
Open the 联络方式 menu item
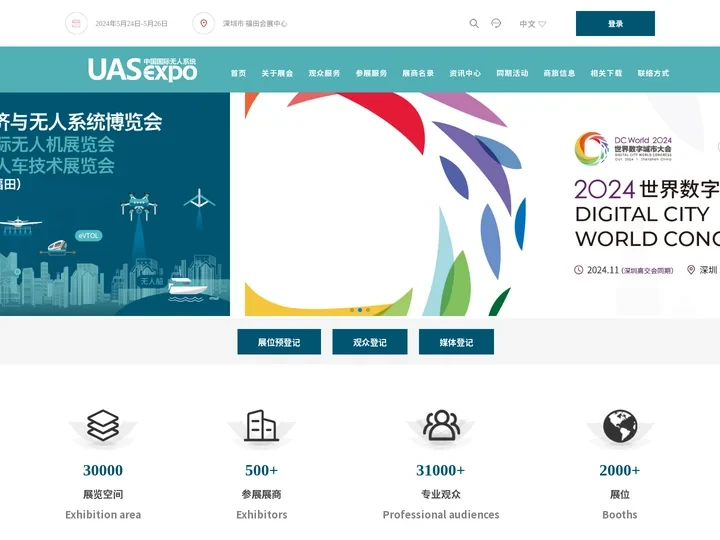pos(653,73)
